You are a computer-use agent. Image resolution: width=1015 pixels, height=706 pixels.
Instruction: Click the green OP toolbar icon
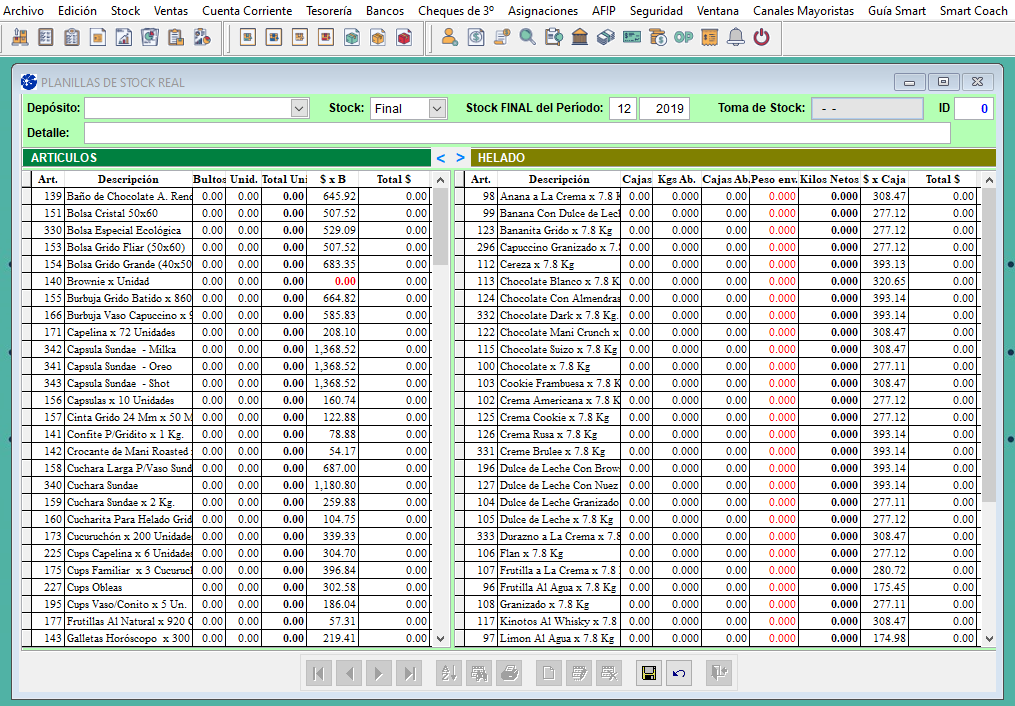(684, 38)
